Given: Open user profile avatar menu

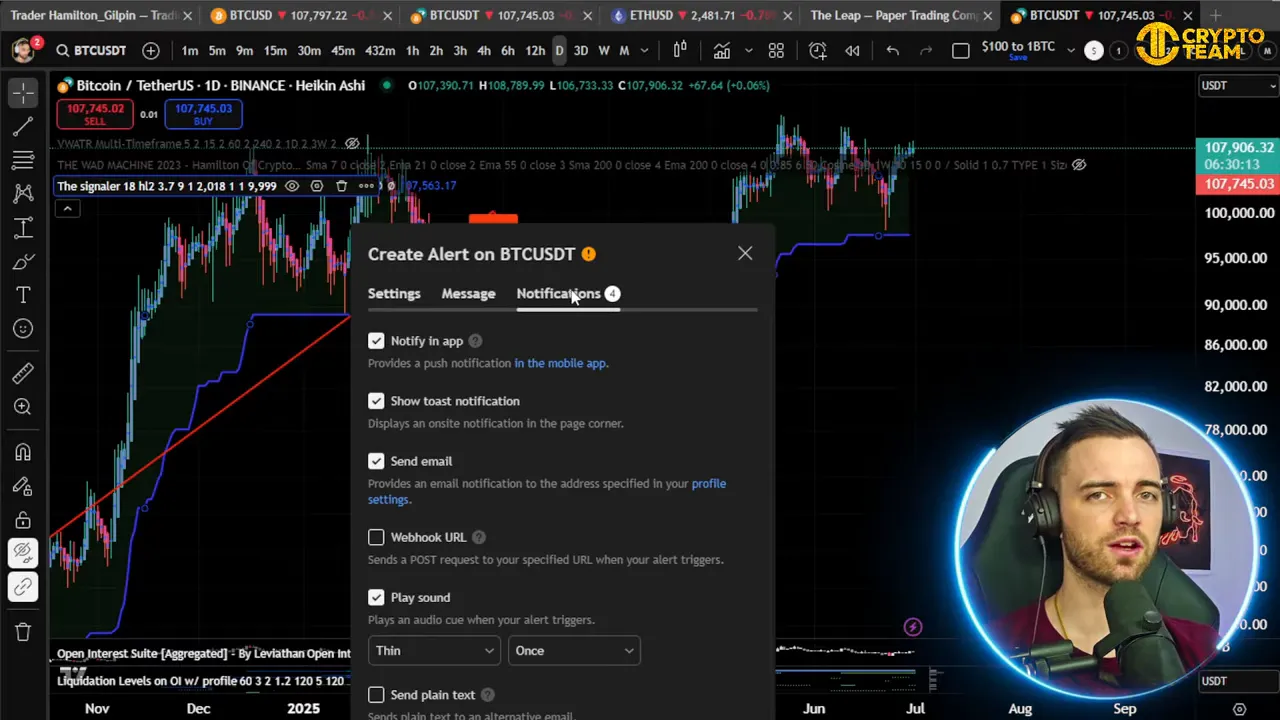Looking at the screenshot, I should coord(22,50).
